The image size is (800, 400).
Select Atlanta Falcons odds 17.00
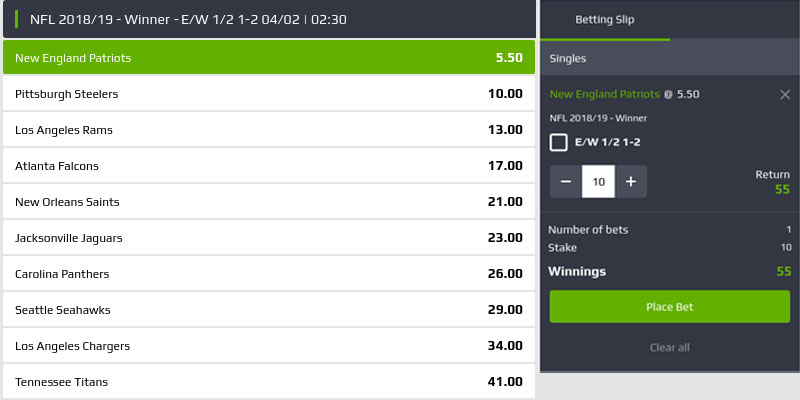pos(268,166)
